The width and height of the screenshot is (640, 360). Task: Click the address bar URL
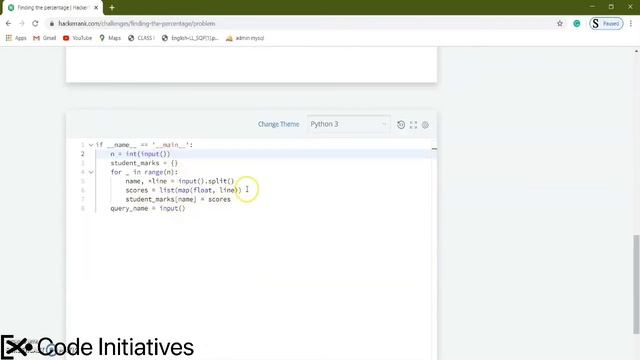(x=137, y=24)
